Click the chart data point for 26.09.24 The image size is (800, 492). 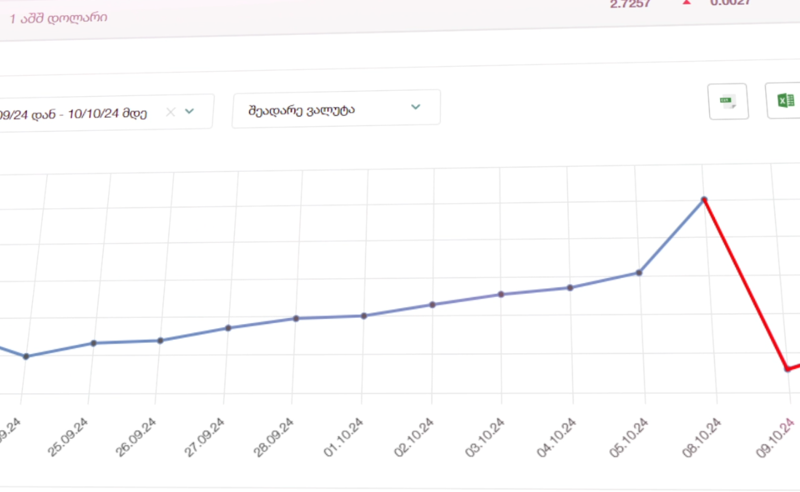[x=160, y=340]
